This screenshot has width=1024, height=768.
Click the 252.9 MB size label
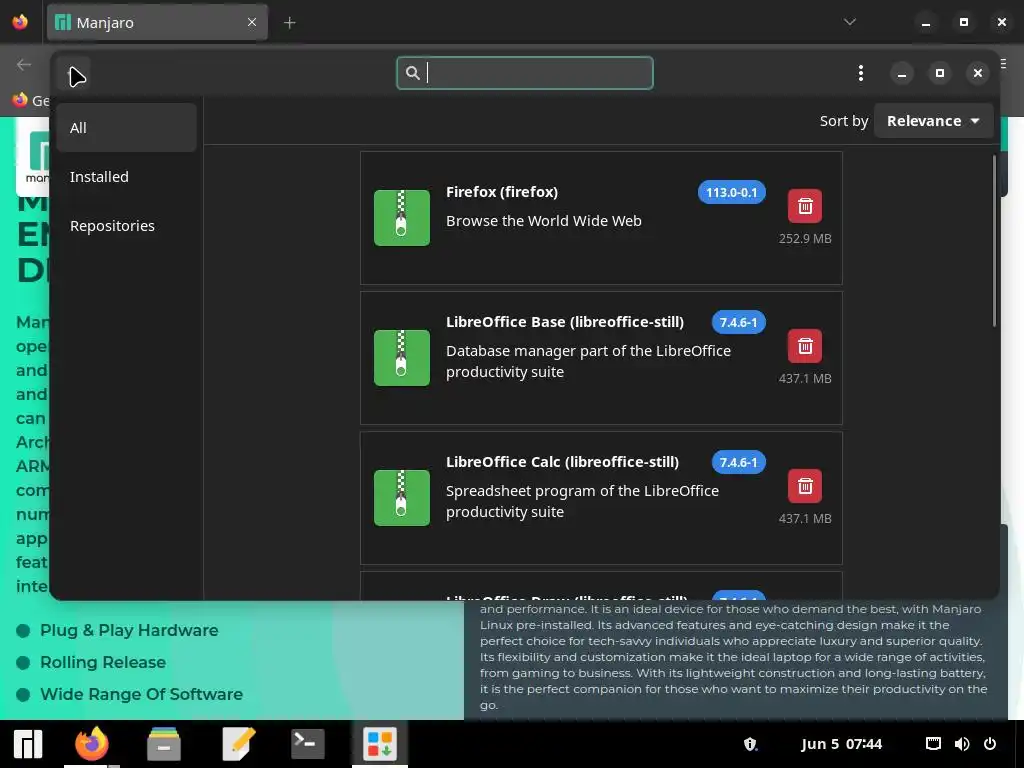point(805,238)
